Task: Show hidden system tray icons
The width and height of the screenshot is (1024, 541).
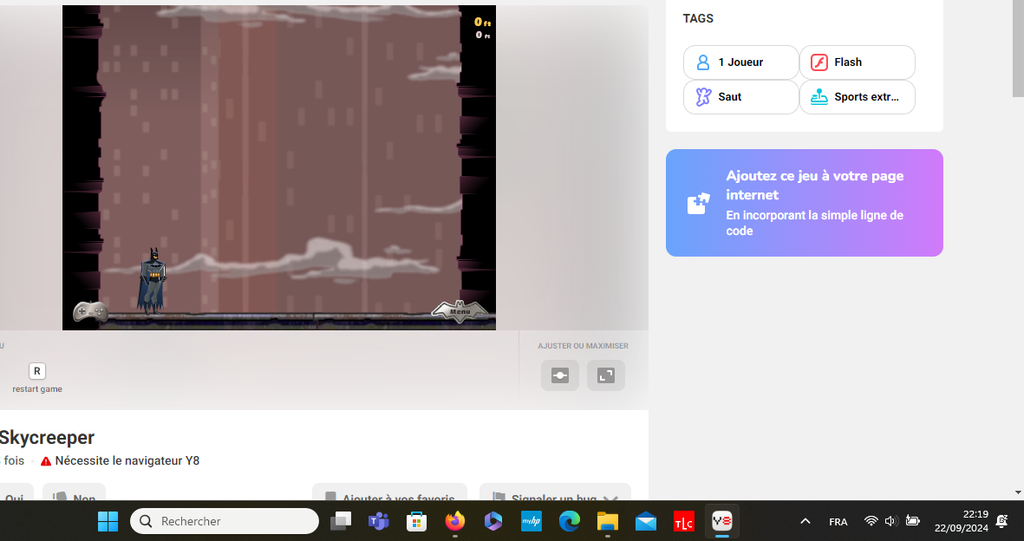Action: click(x=805, y=521)
